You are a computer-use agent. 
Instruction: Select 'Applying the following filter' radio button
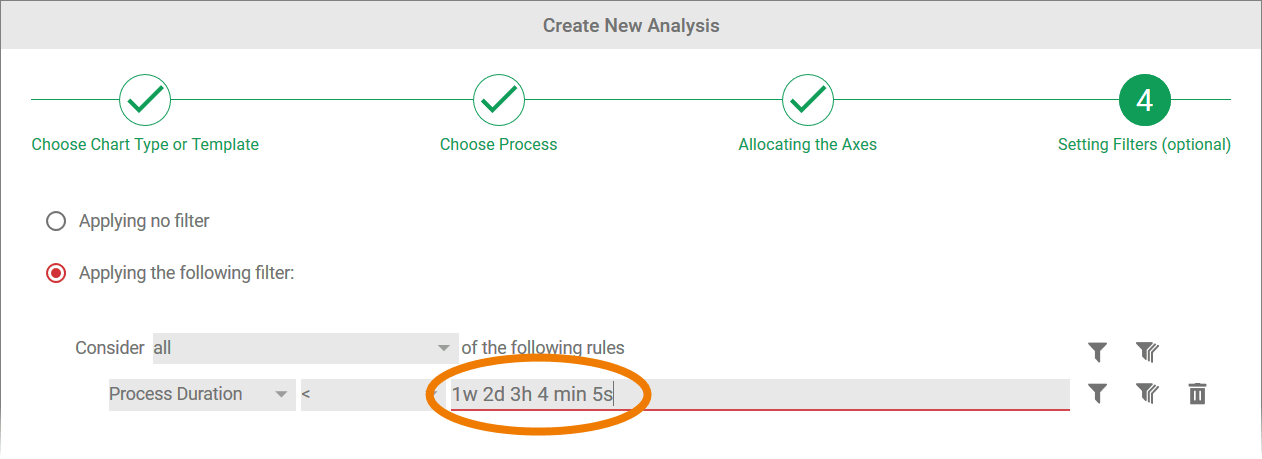[56, 273]
